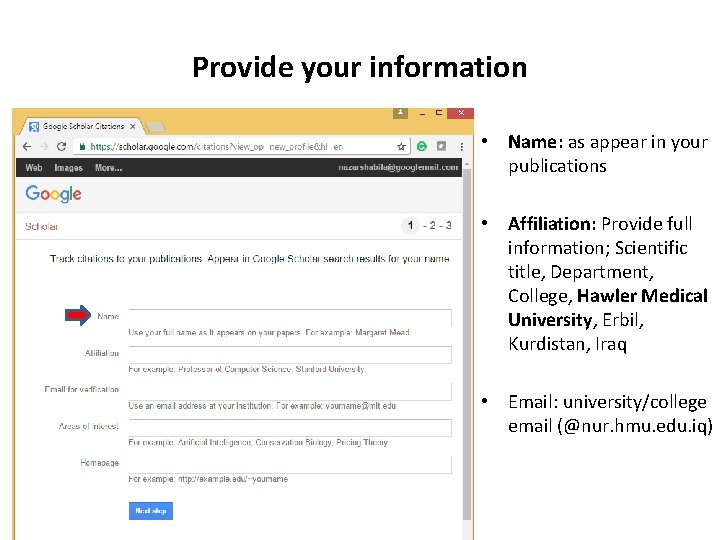Click the Chrome user profile icon

tap(400, 113)
